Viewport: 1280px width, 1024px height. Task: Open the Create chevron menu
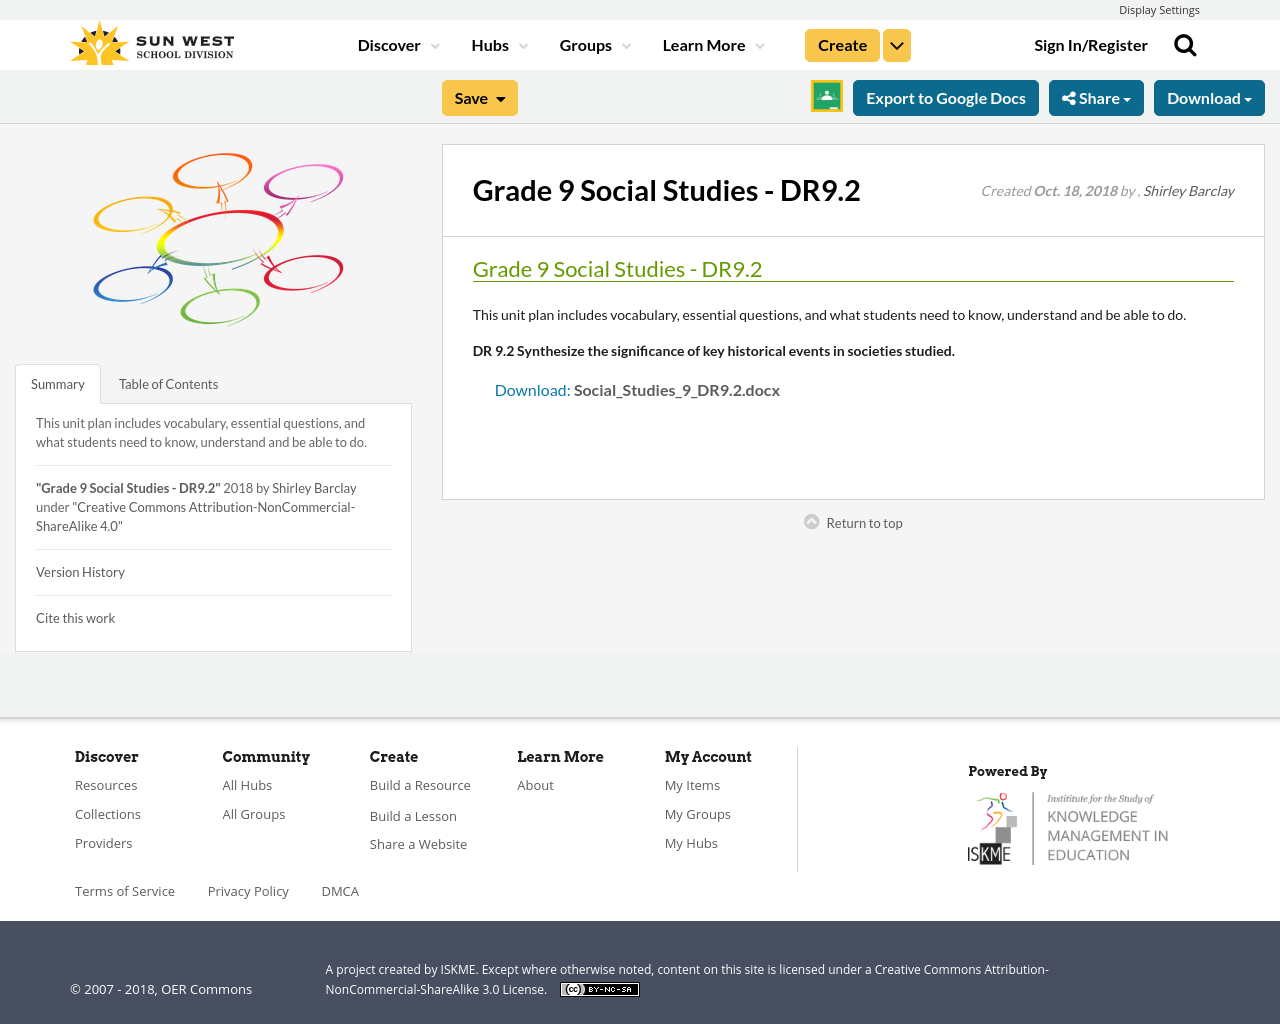tap(896, 44)
